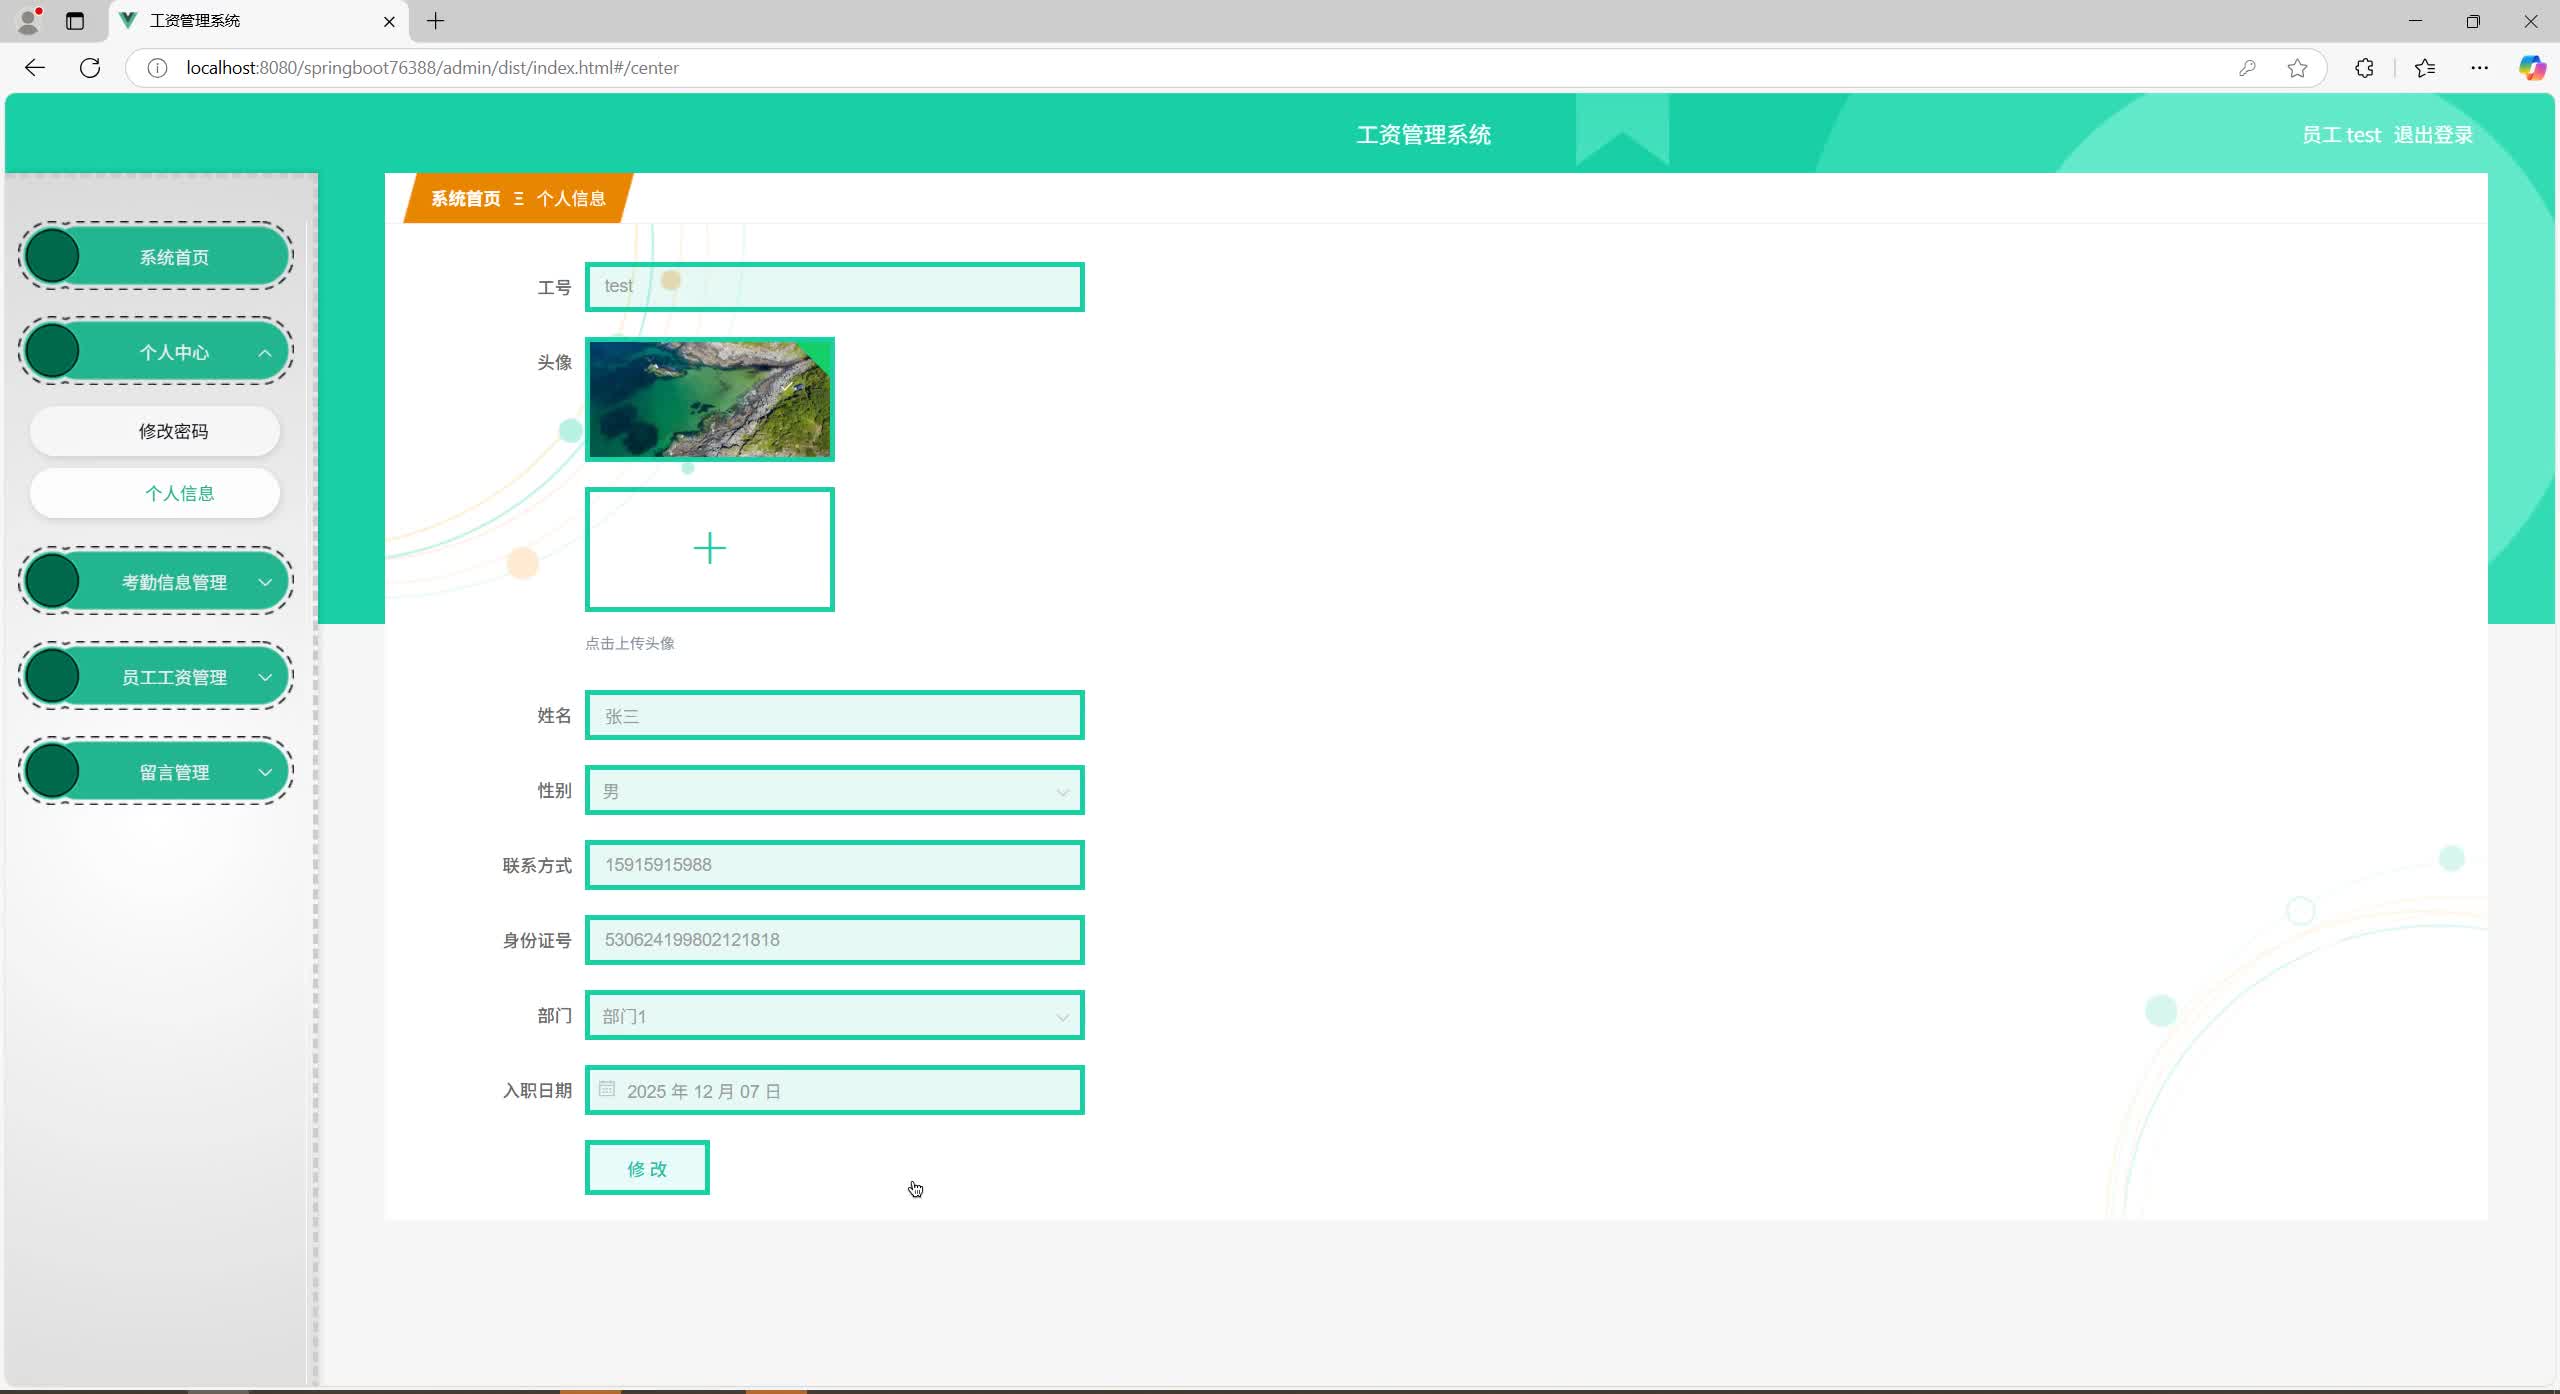Open browser extensions menu

click(2364, 68)
